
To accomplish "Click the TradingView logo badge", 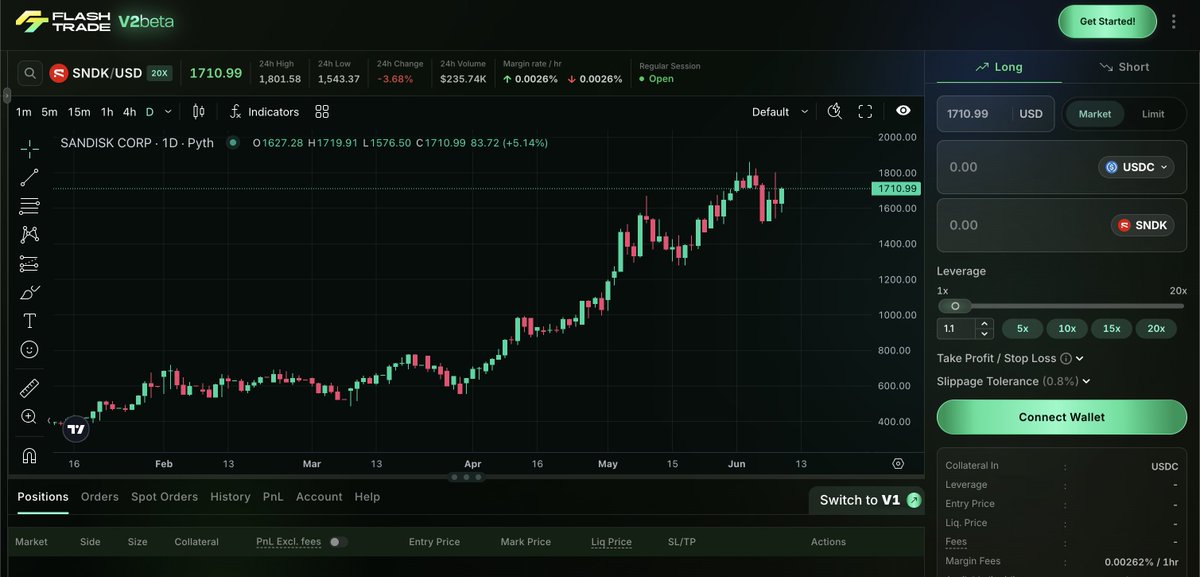I will [76, 430].
